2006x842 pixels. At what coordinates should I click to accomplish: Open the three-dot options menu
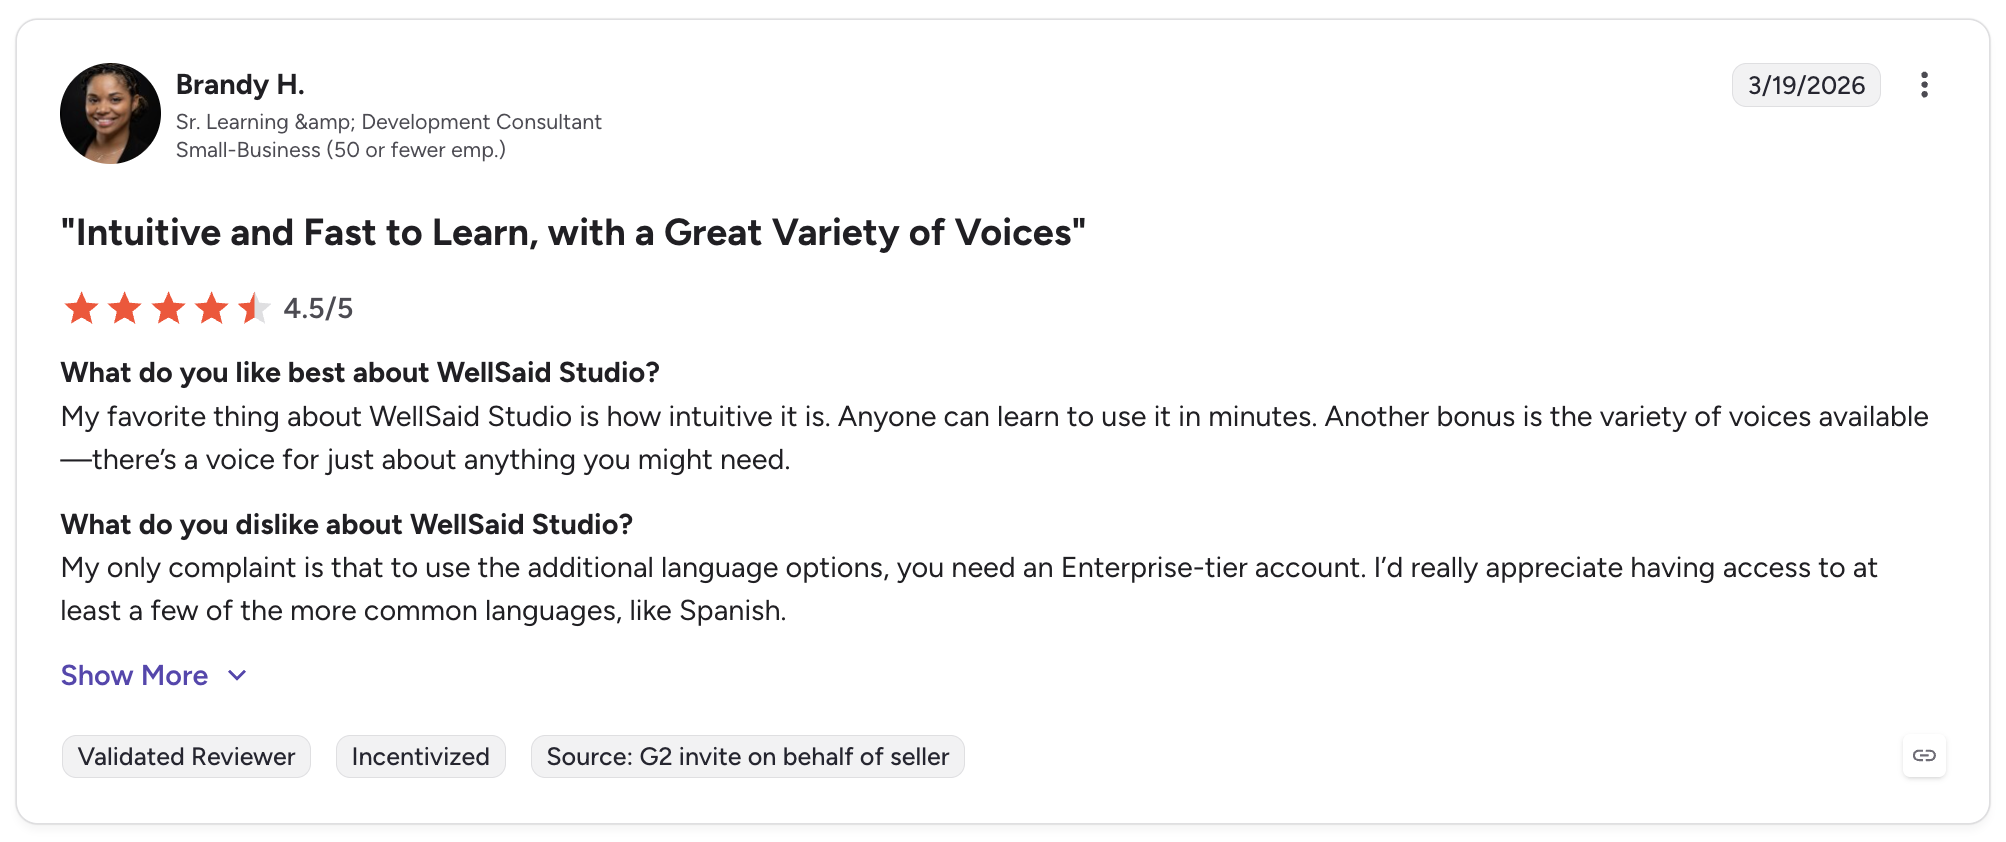[x=1924, y=85]
